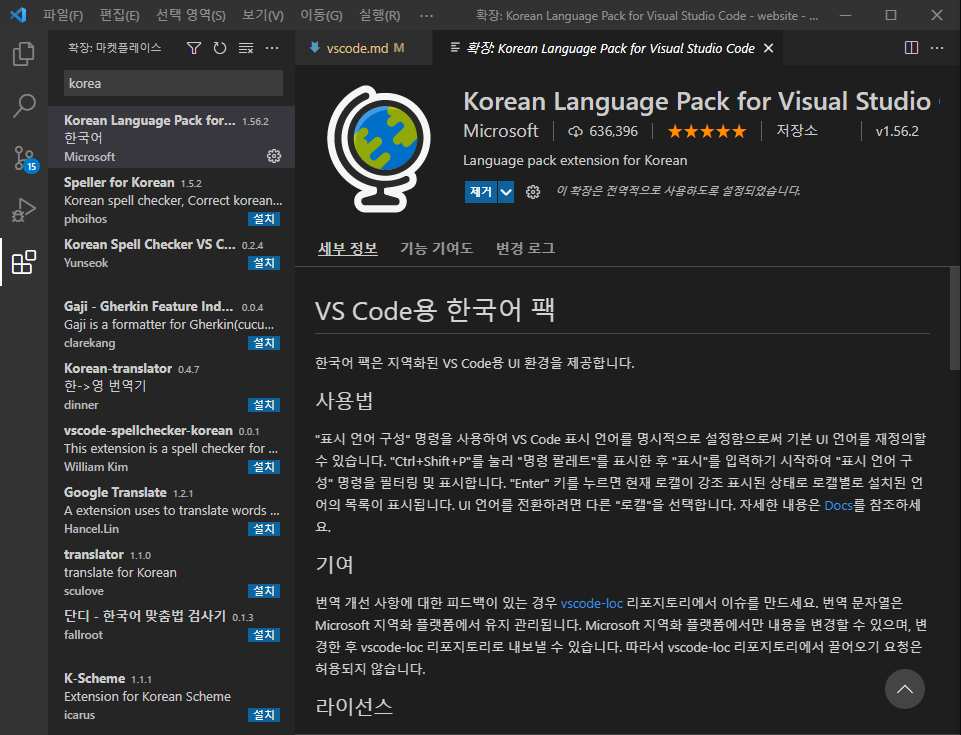Click manage gear for Korean Language Pack
The width and height of the screenshot is (961, 735).
[274, 156]
